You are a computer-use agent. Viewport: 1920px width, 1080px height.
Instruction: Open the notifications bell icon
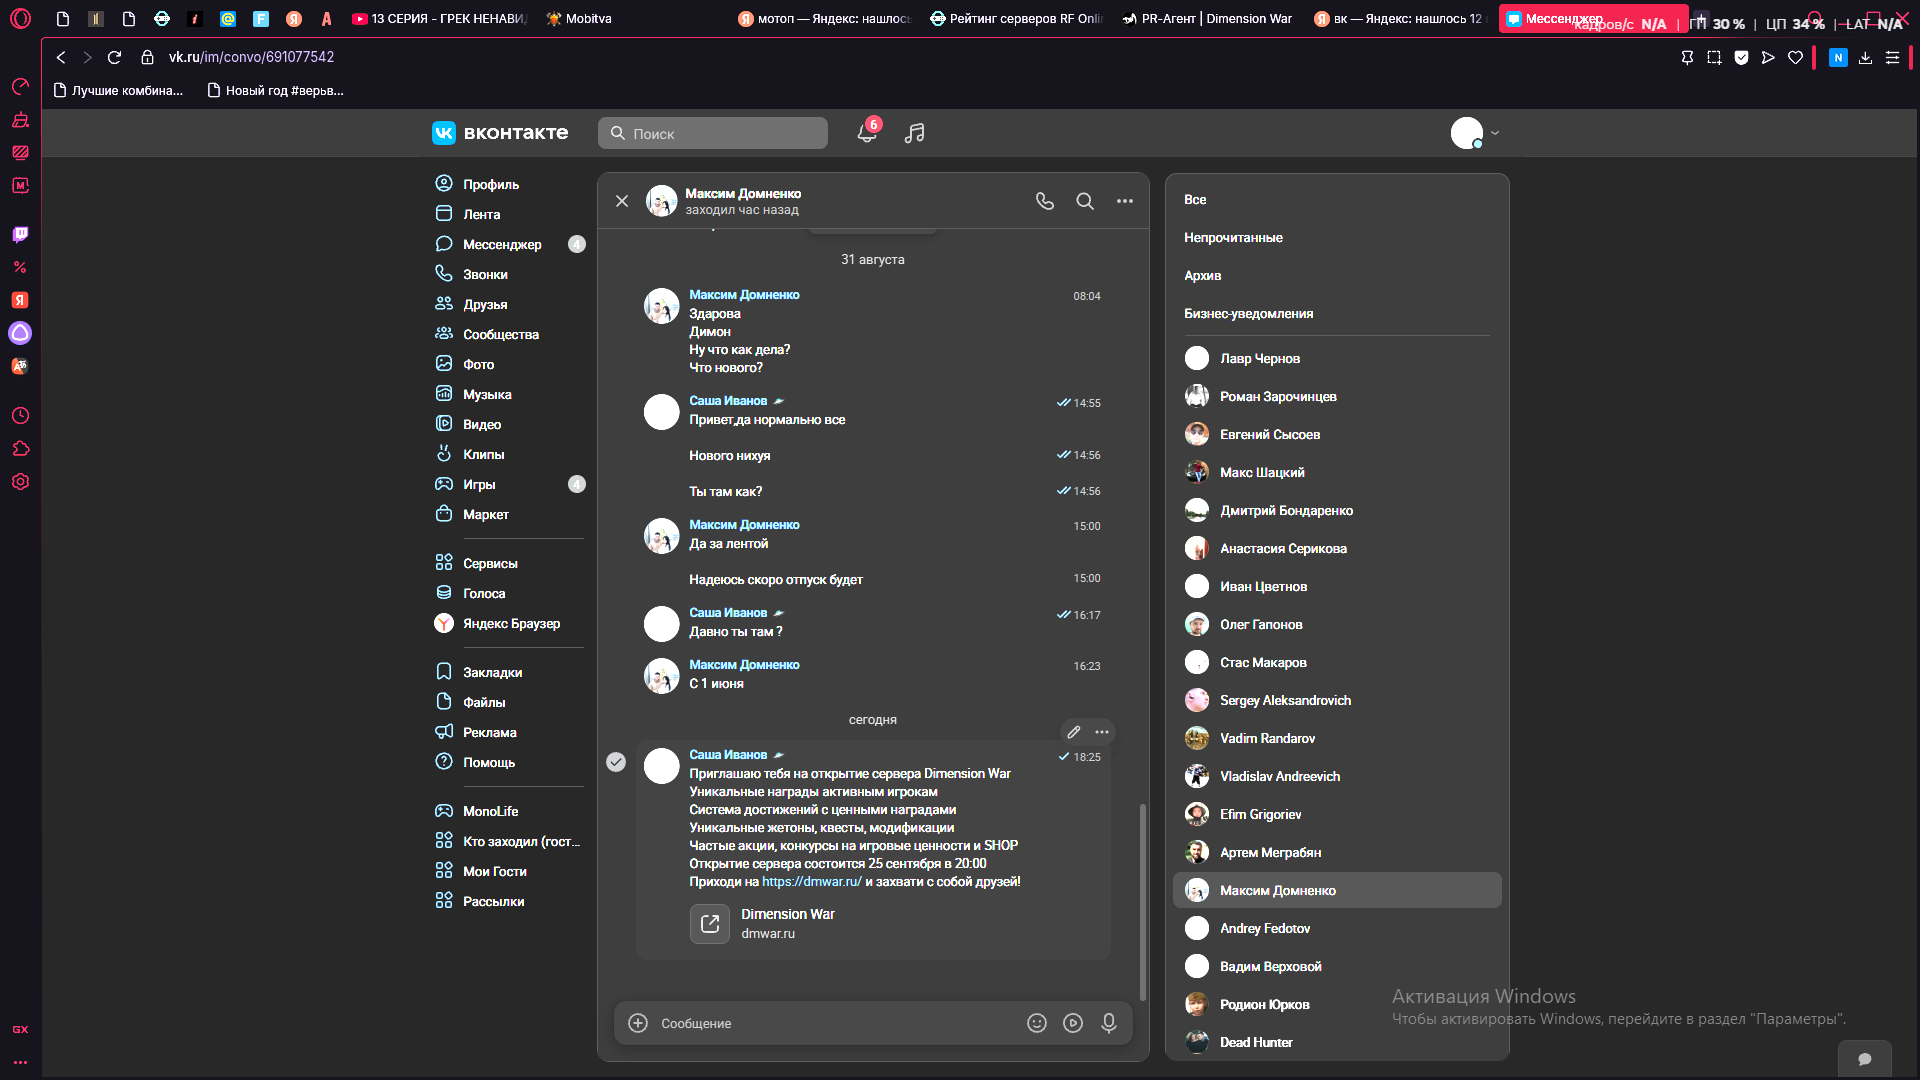(x=867, y=133)
